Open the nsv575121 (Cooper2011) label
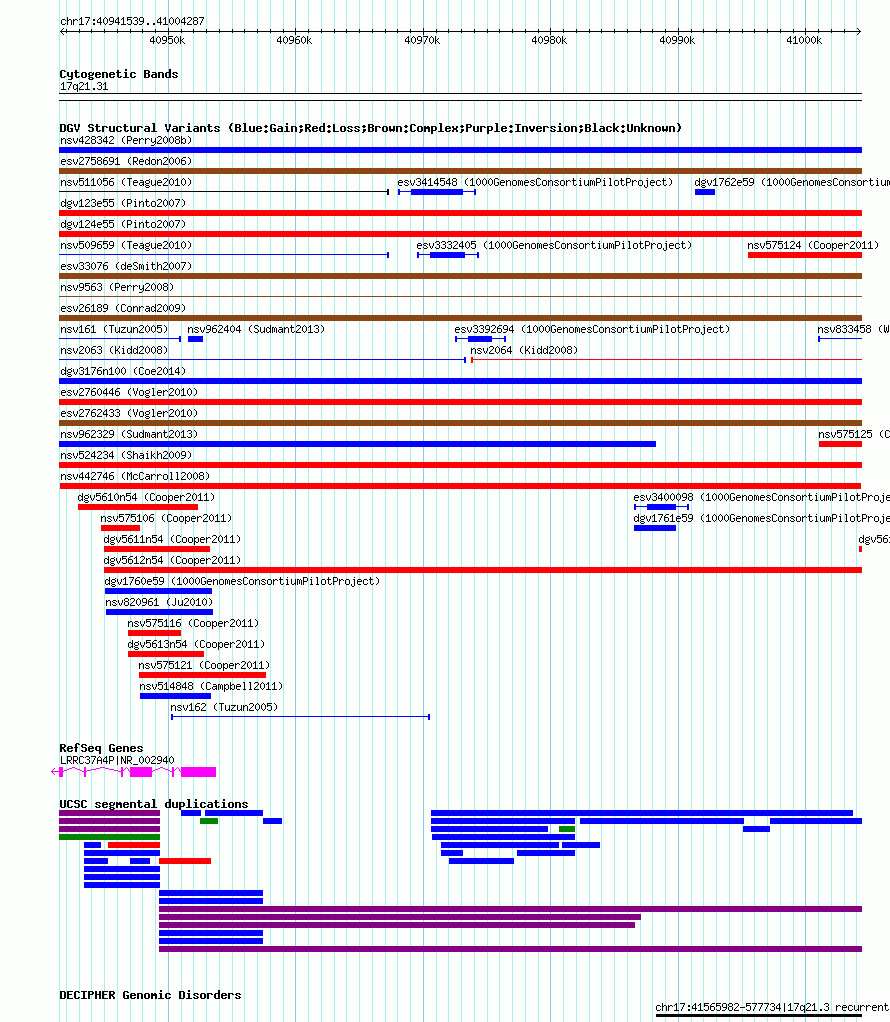The image size is (890, 1022). click(x=204, y=665)
